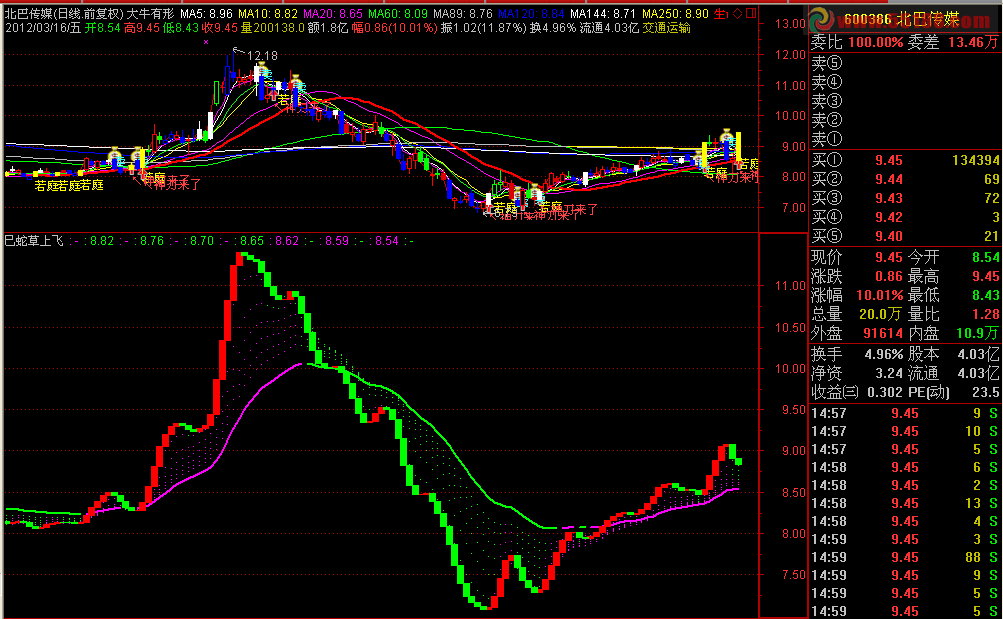Click the 交通运输 sector link

click(x=665, y=28)
